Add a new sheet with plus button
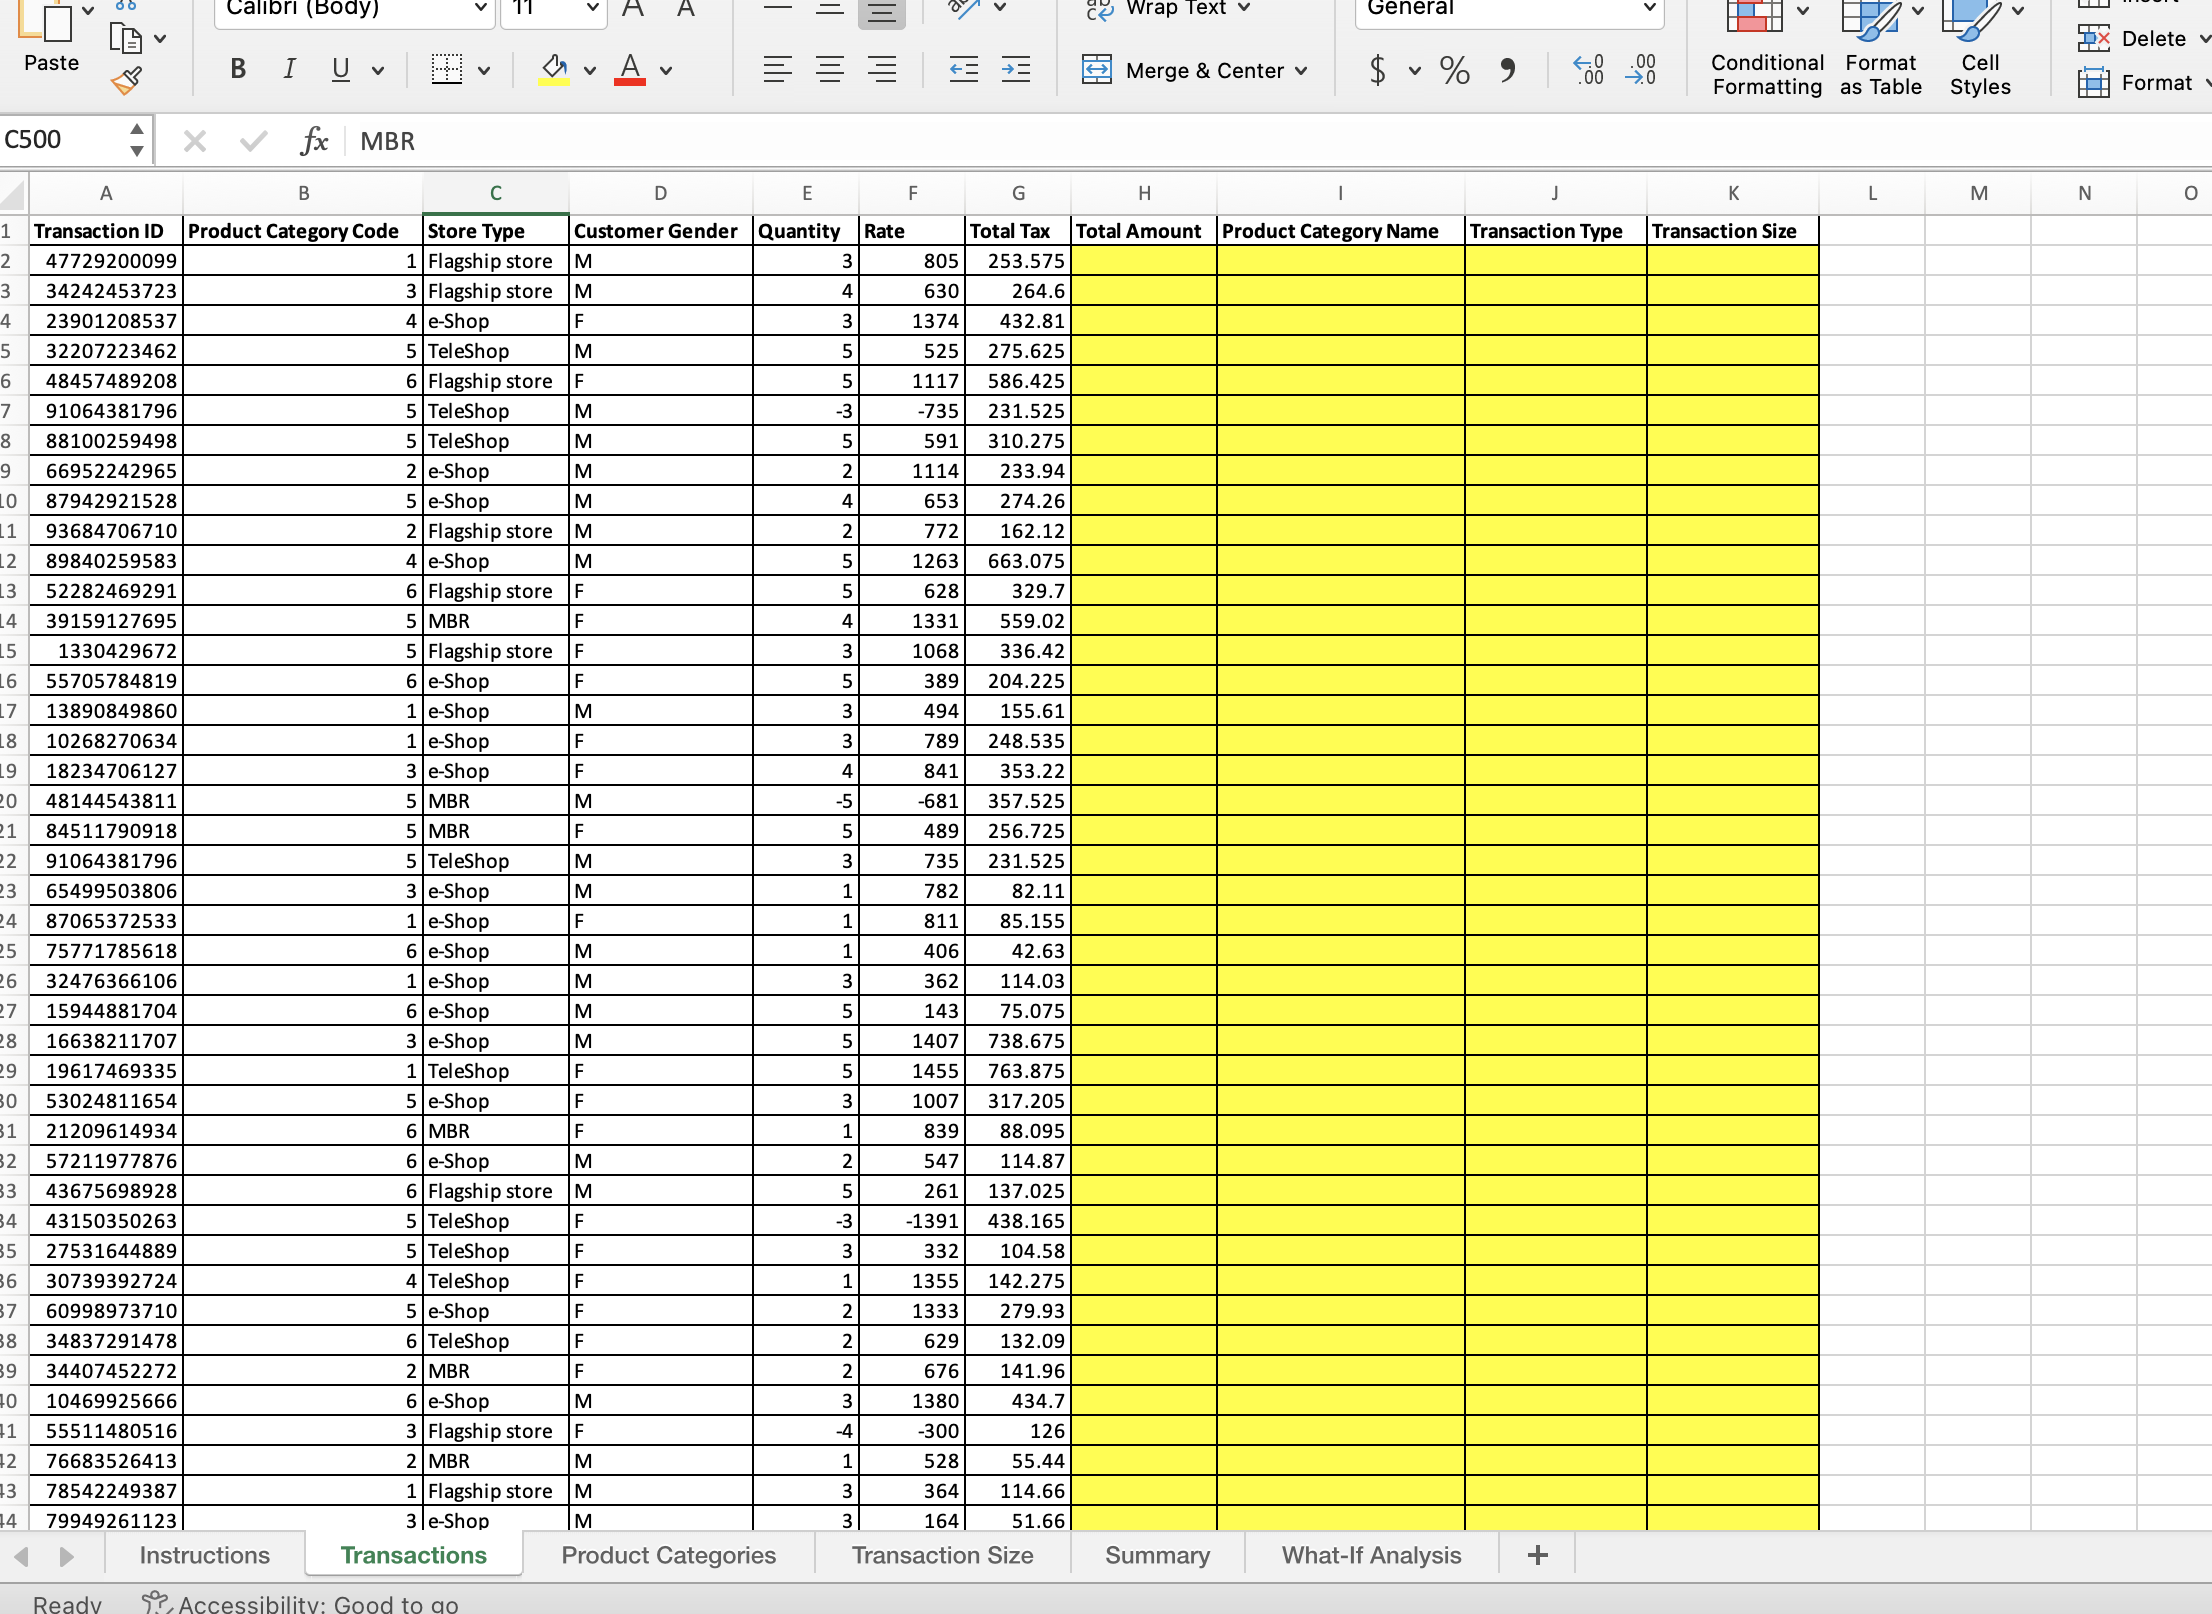The width and height of the screenshot is (2212, 1614). point(1537,1555)
